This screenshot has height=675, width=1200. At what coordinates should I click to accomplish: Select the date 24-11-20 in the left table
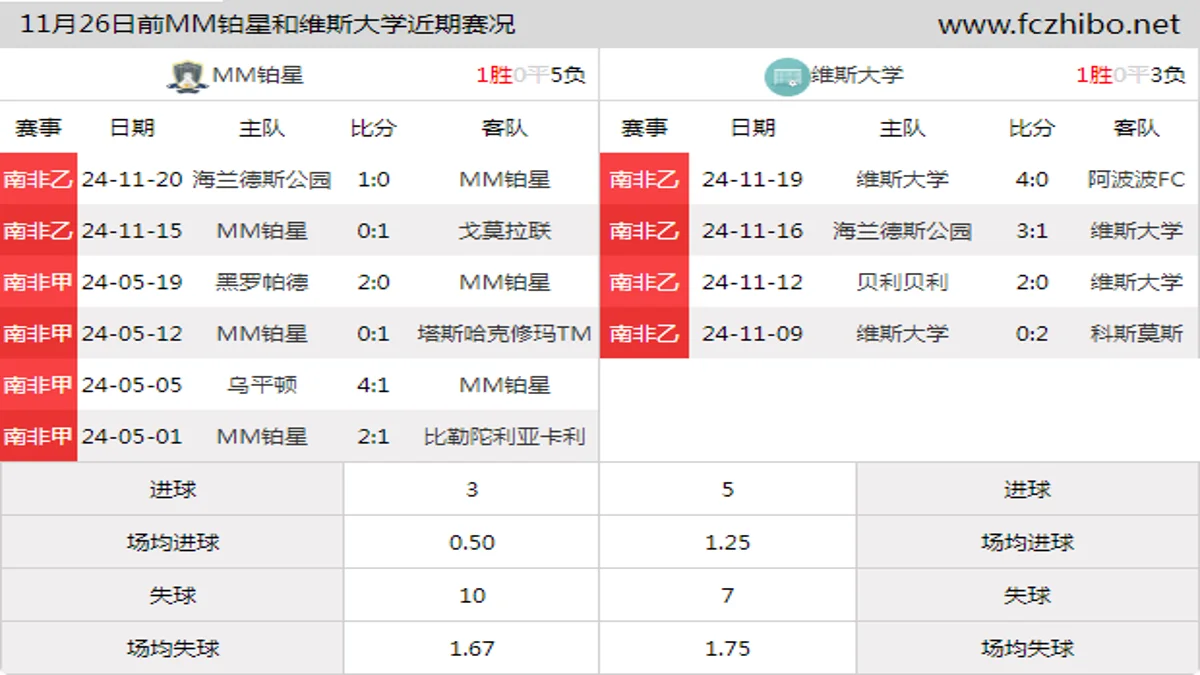(132, 179)
